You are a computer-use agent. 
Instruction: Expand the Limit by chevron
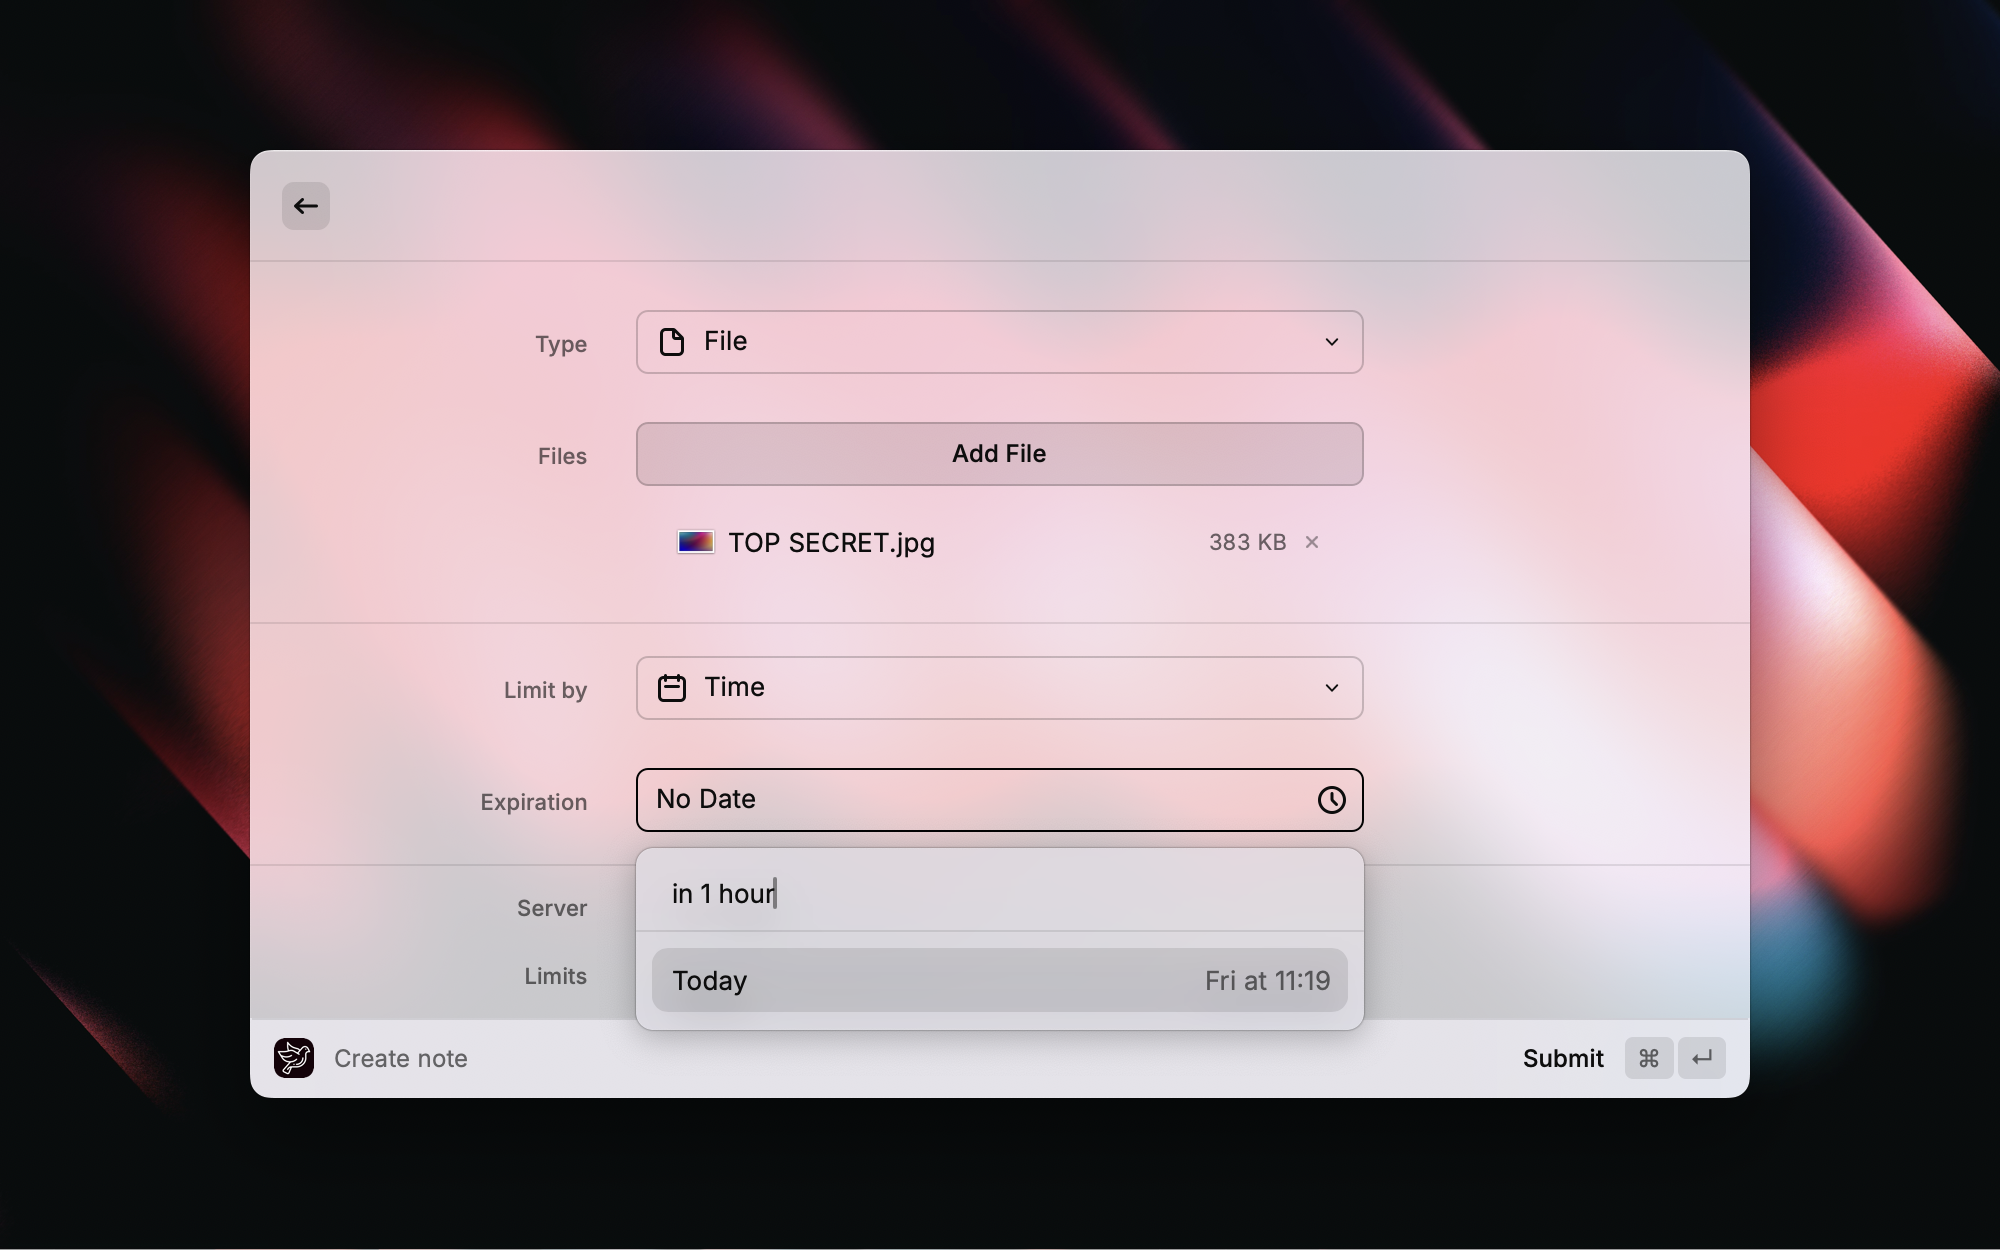click(1331, 688)
